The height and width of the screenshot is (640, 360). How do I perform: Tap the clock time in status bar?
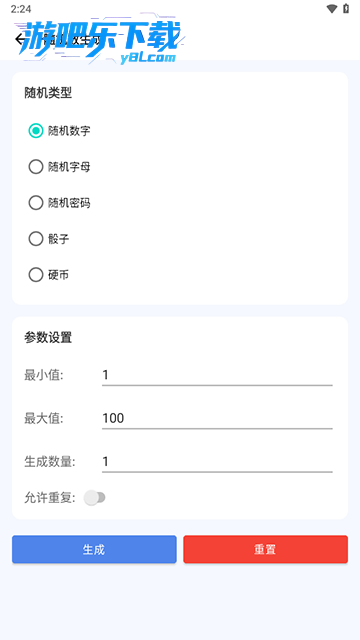pyautogui.click(x=21, y=9)
